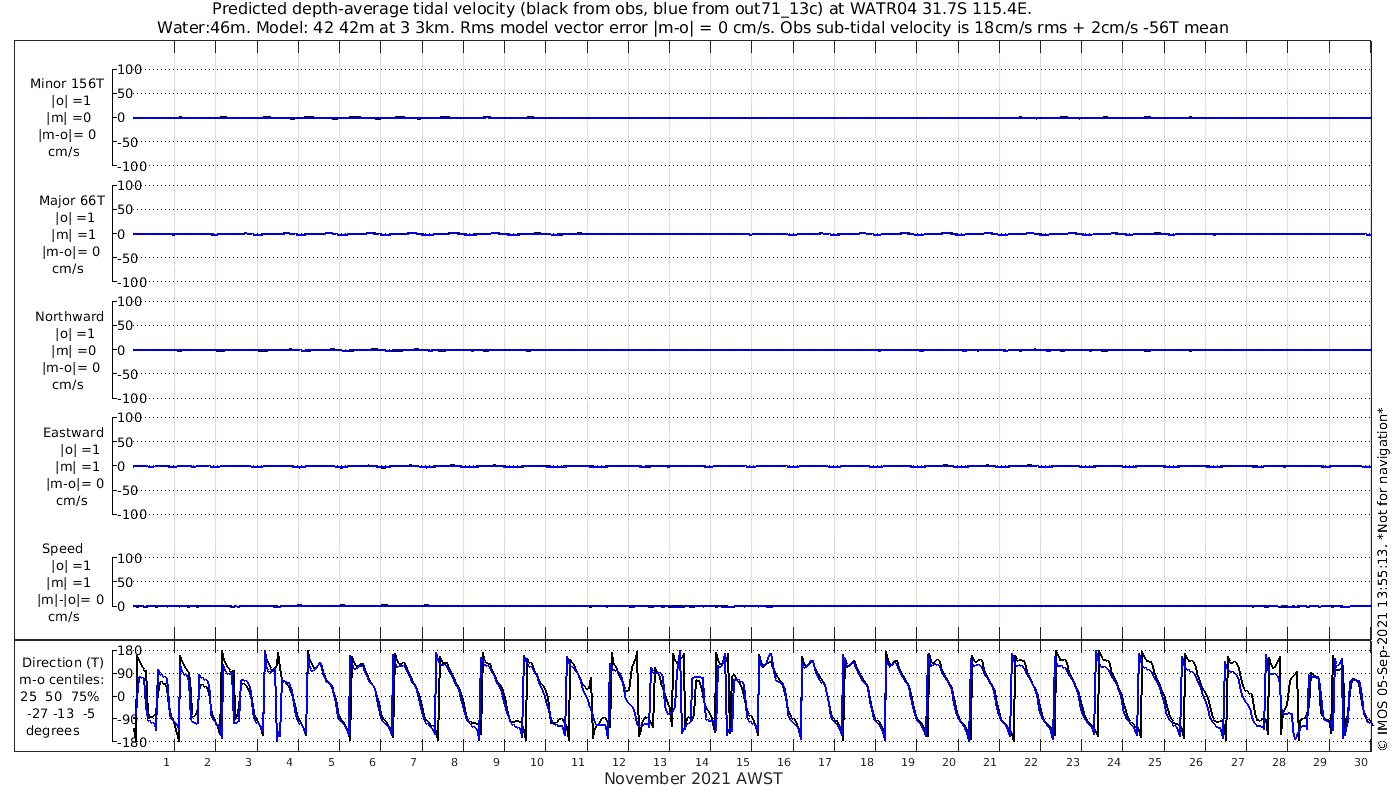Click the "degrees" unit label
Image resolution: width=1400 pixels, height=800 pixels.
point(53,730)
